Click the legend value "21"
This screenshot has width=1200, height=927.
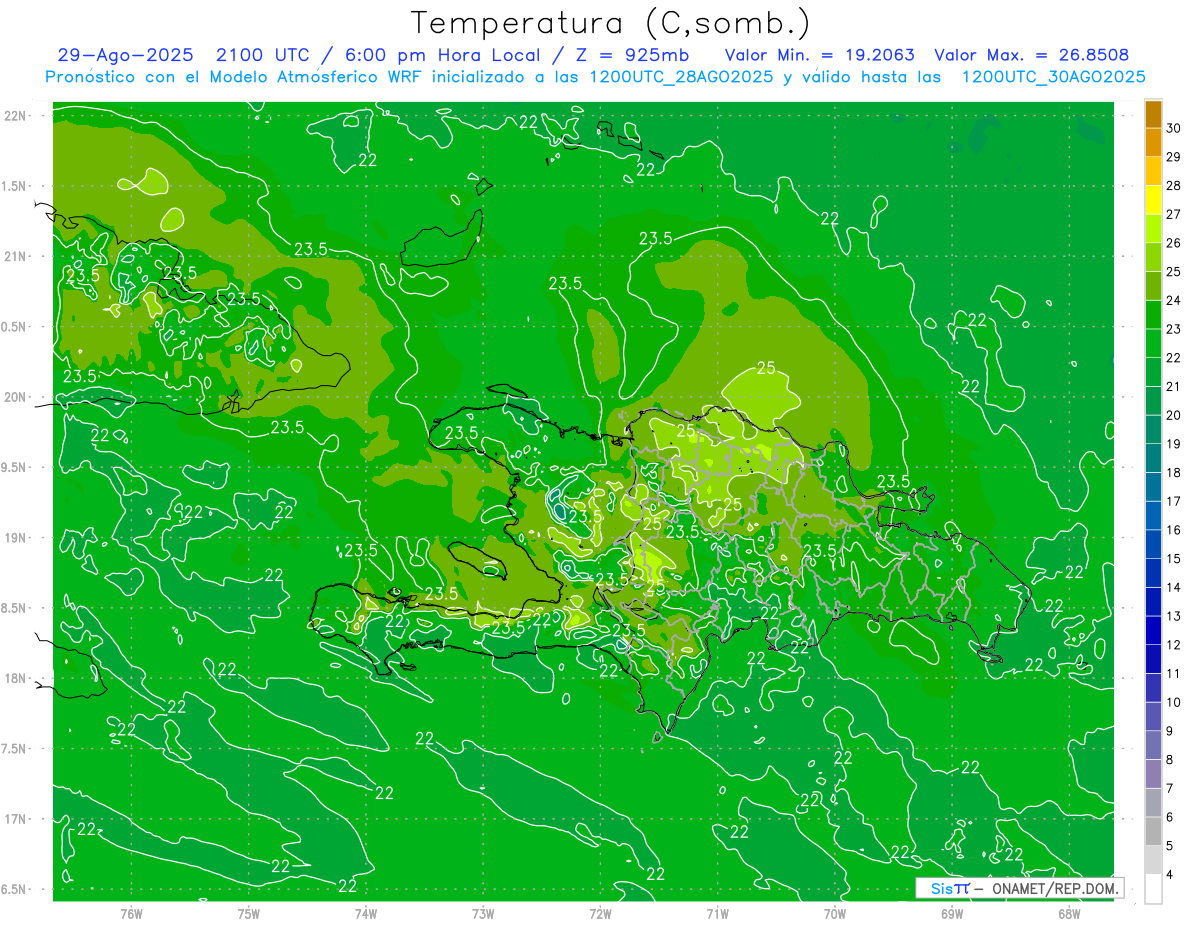(x=1175, y=386)
